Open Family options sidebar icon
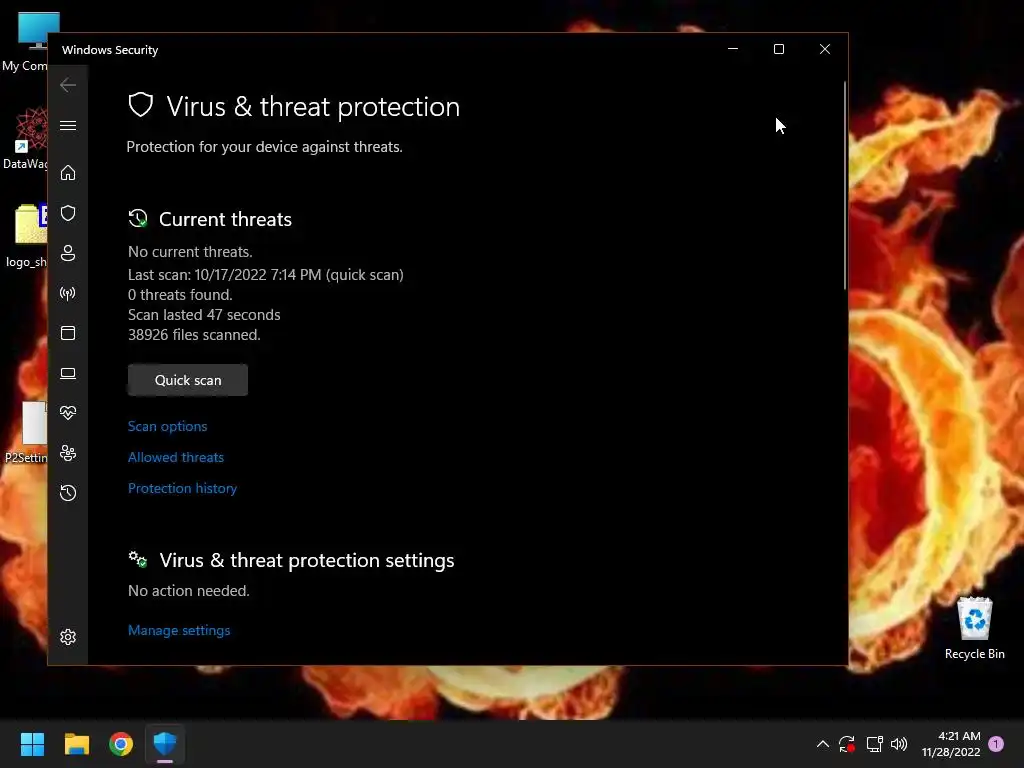Viewport: 1024px width, 768px height. pyautogui.click(x=68, y=453)
